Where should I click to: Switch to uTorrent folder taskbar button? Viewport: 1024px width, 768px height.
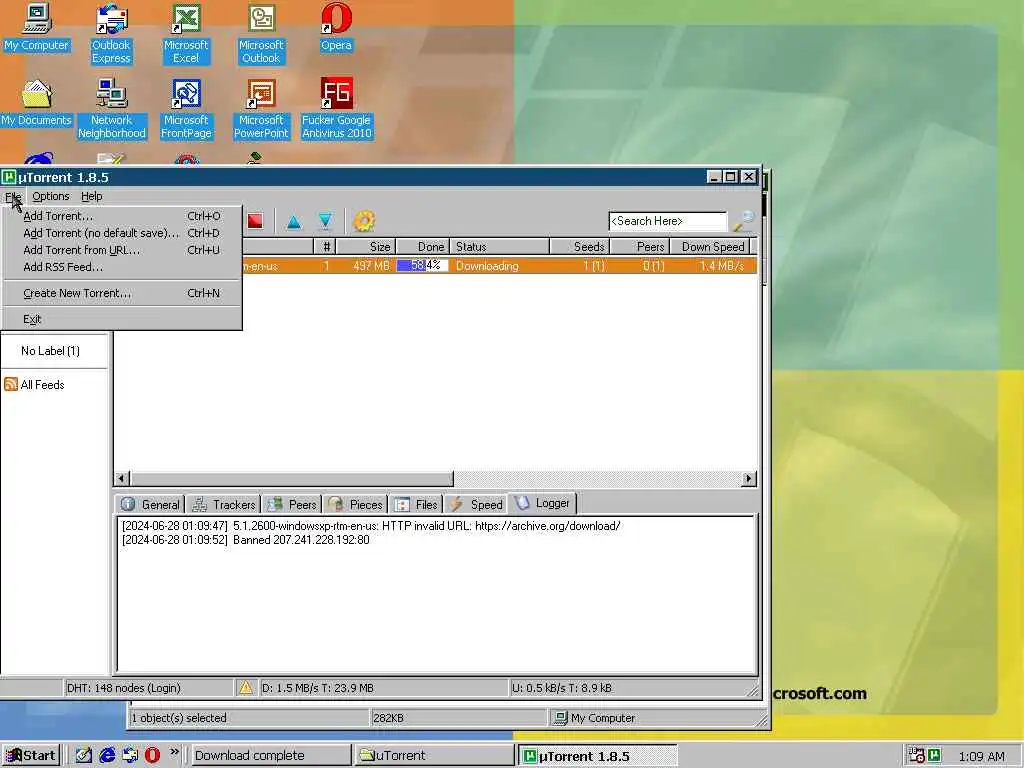434,756
